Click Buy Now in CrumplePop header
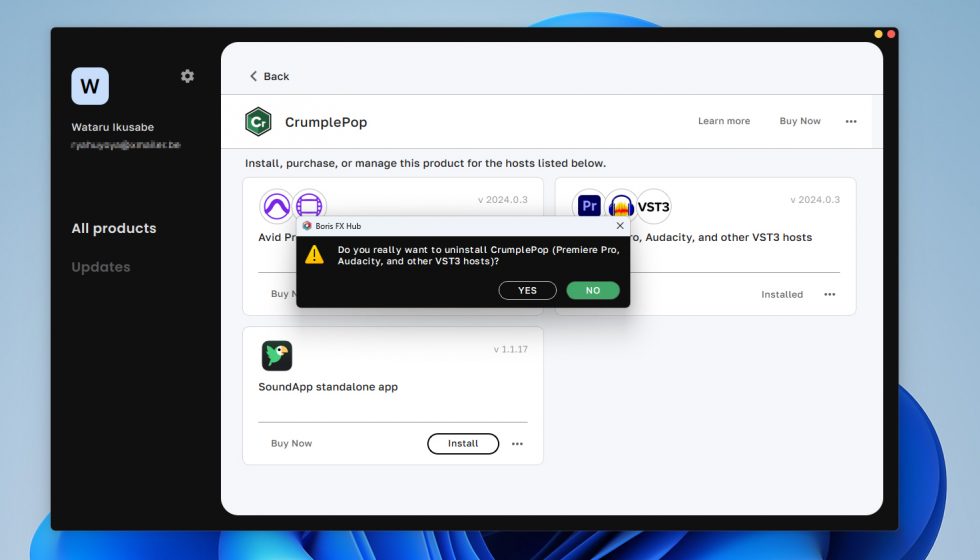This screenshot has width=980, height=560. pyautogui.click(x=800, y=121)
